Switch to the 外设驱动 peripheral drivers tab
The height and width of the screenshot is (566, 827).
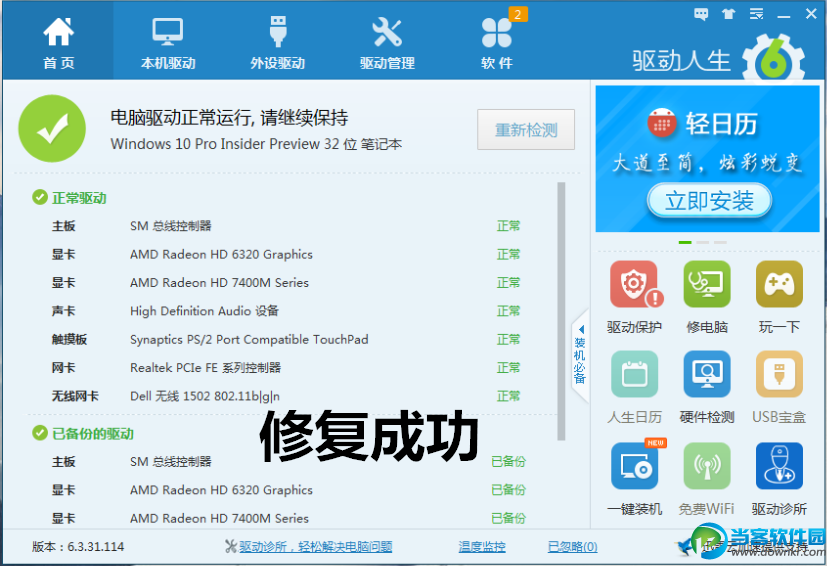click(277, 42)
